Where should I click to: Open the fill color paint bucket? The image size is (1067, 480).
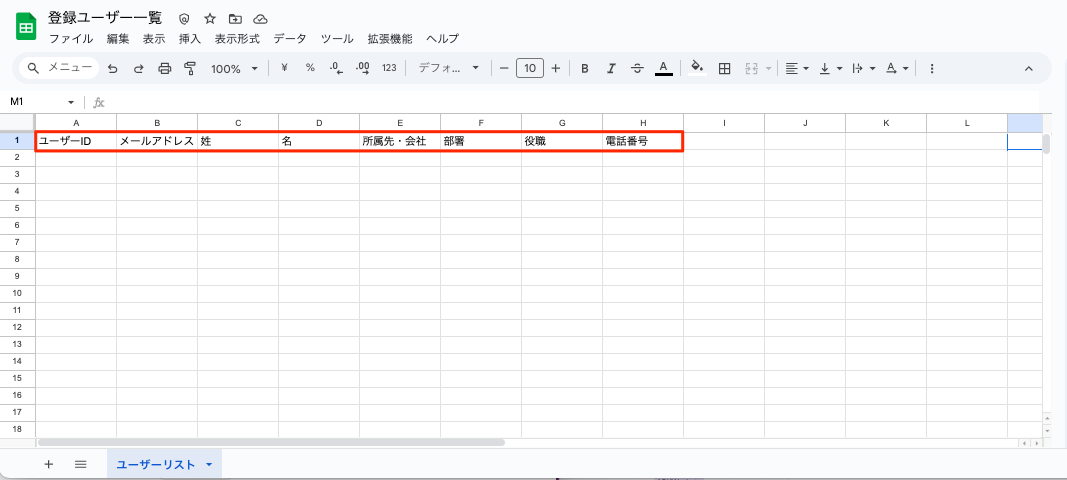pyautogui.click(x=697, y=68)
